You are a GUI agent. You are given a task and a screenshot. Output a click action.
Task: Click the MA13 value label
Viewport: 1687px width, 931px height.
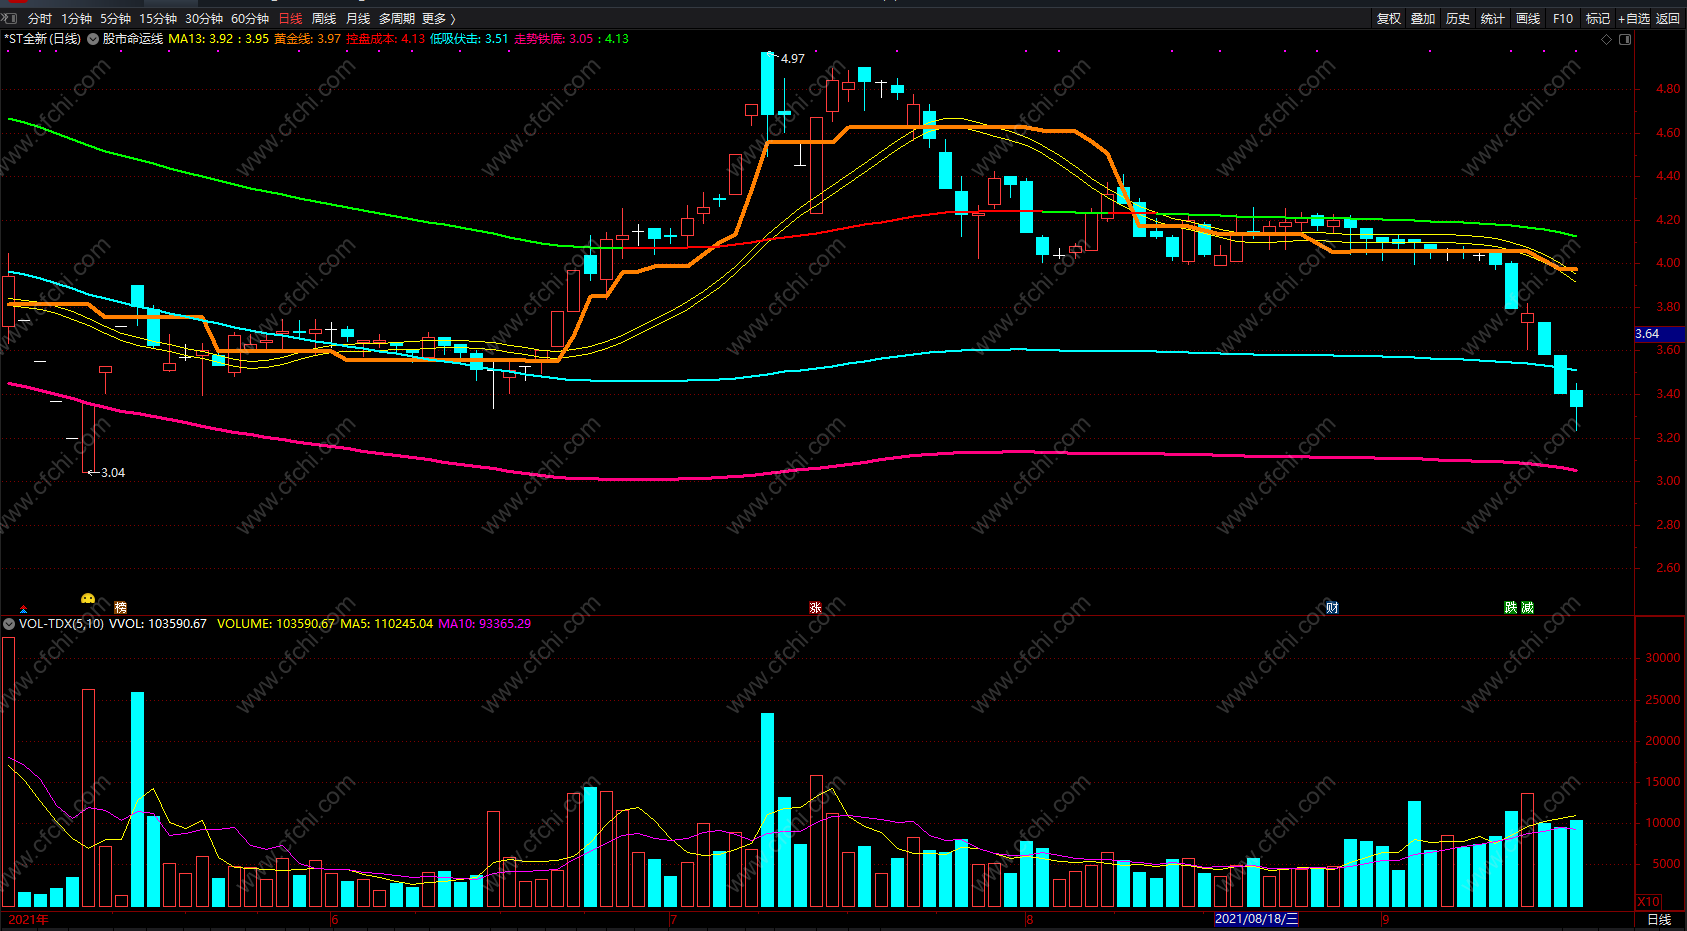(218, 39)
